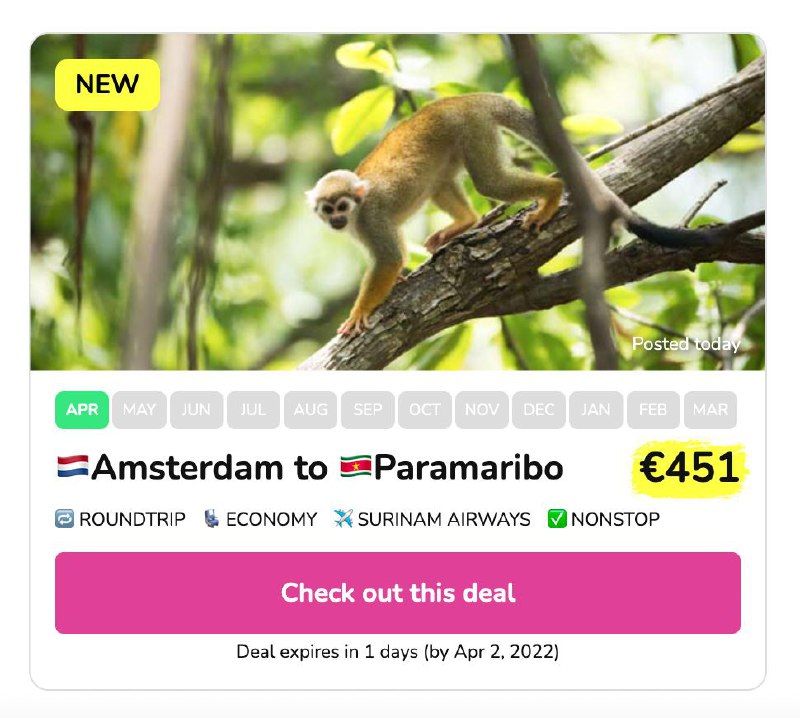
Task: Select the AUG month tab
Action: (310, 410)
